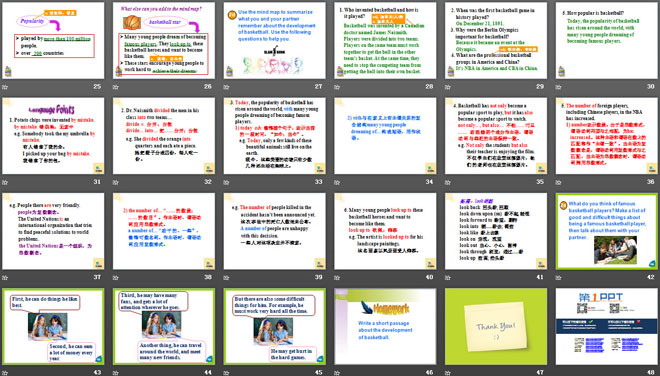660x376 pixels.
Task: Click the animation star icon under slide 28
Action: [x=337, y=87]
